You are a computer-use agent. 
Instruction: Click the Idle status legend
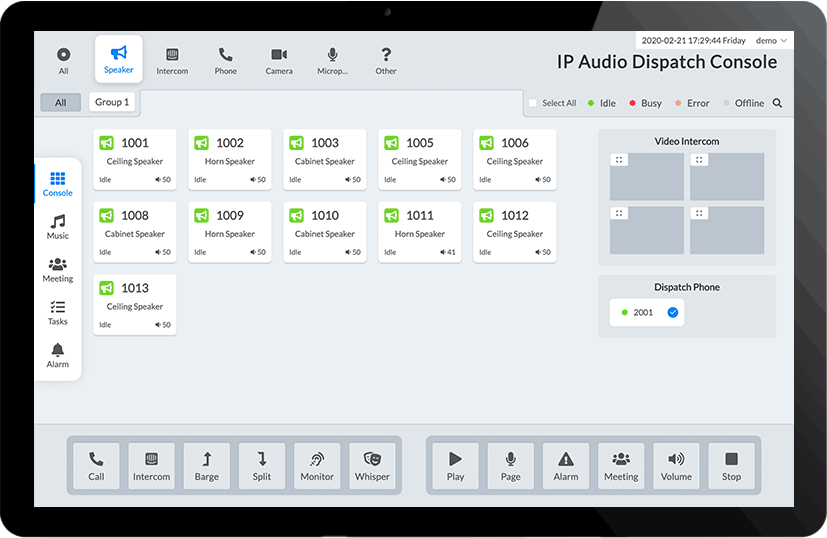tap(602, 103)
